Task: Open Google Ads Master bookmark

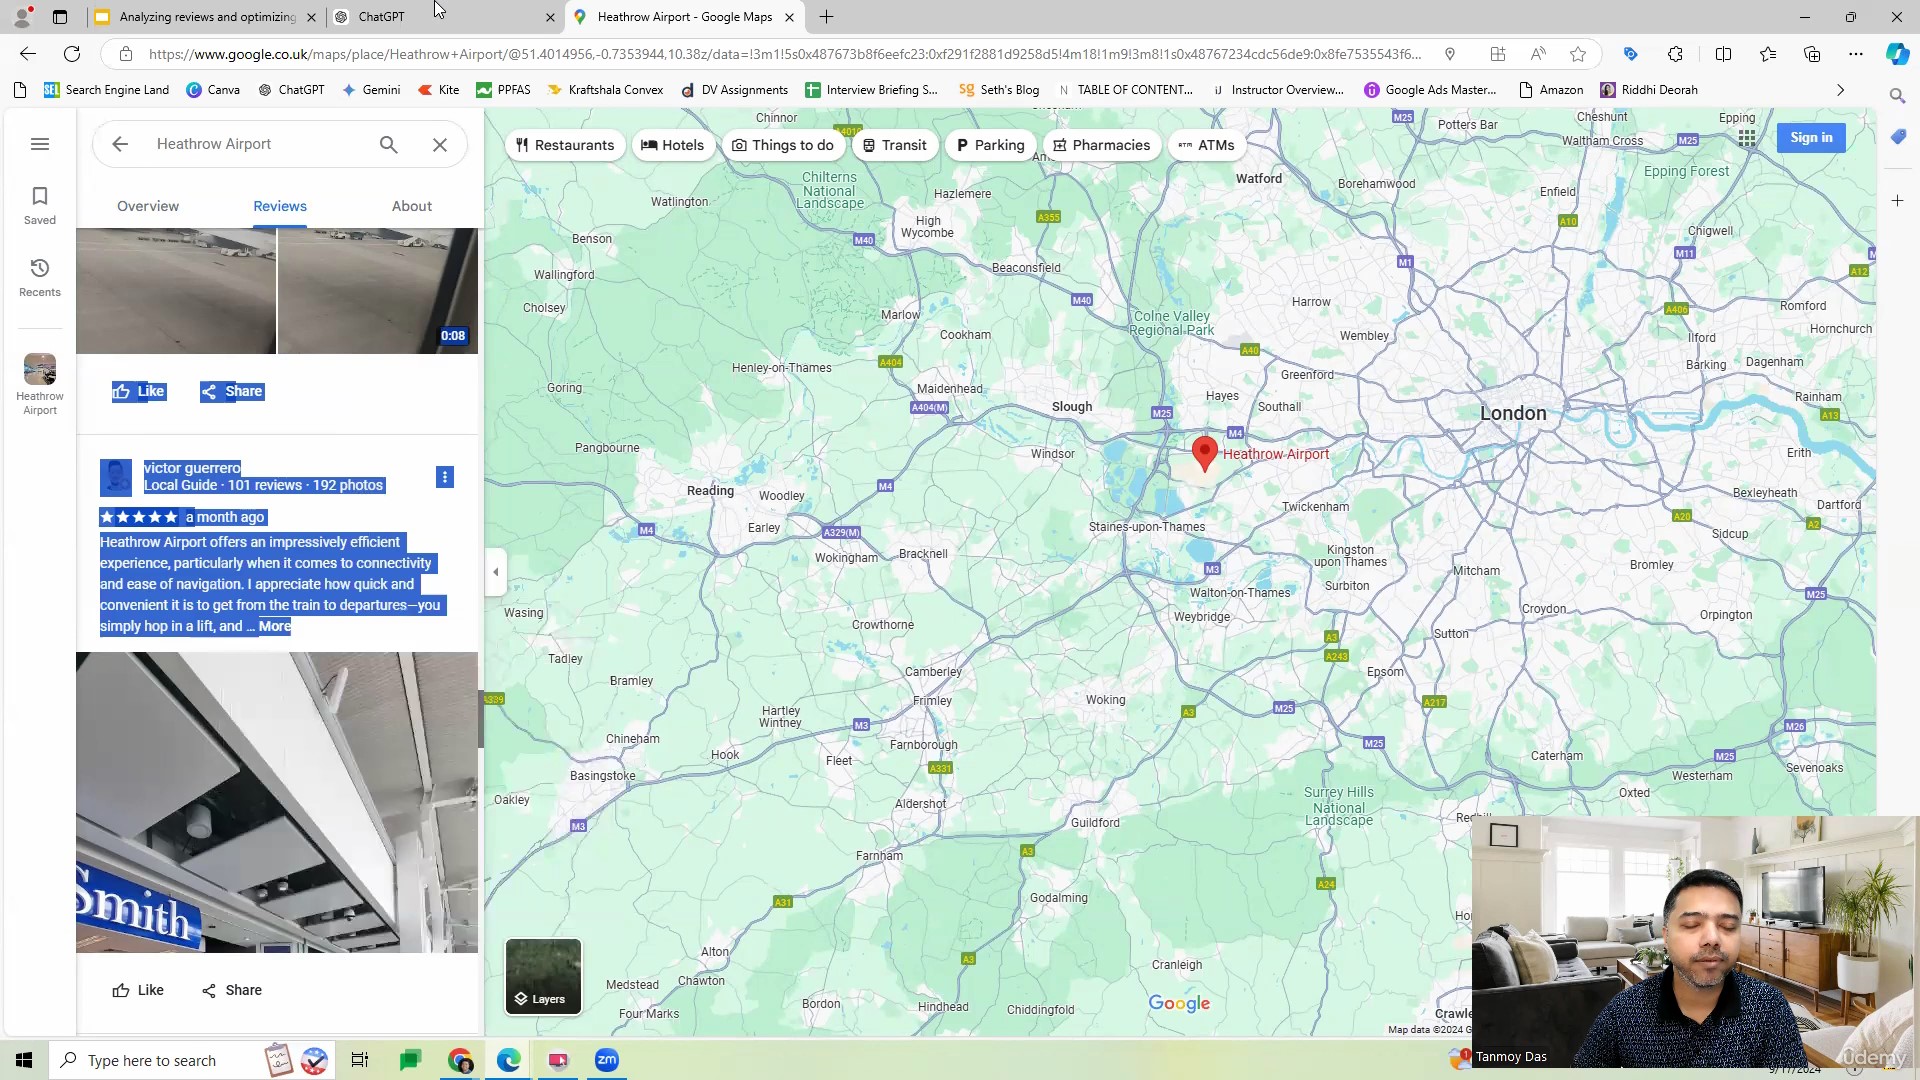Action: (1430, 90)
